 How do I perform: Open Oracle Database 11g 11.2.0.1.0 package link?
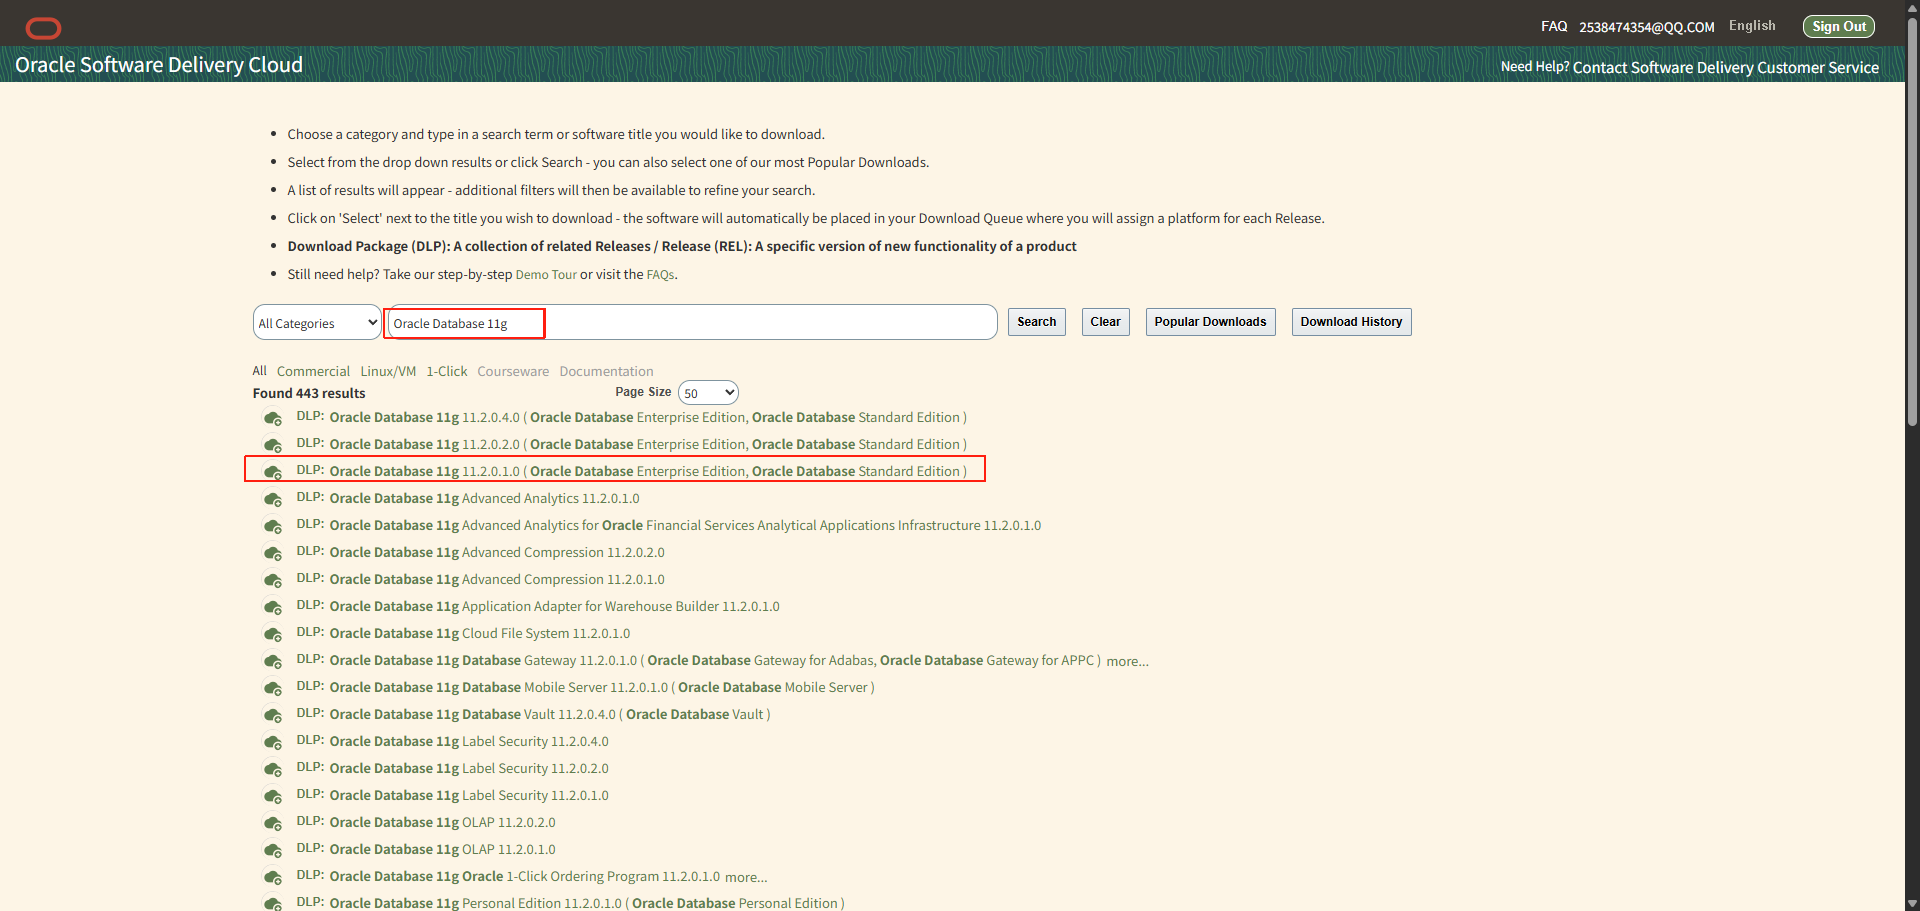click(x=648, y=472)
